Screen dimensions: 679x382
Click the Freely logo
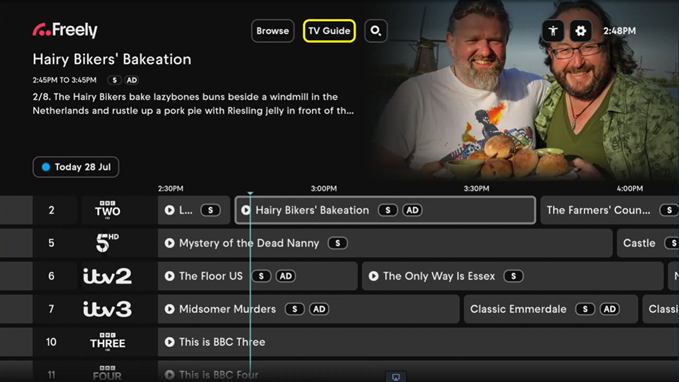(x=65, y=30)
